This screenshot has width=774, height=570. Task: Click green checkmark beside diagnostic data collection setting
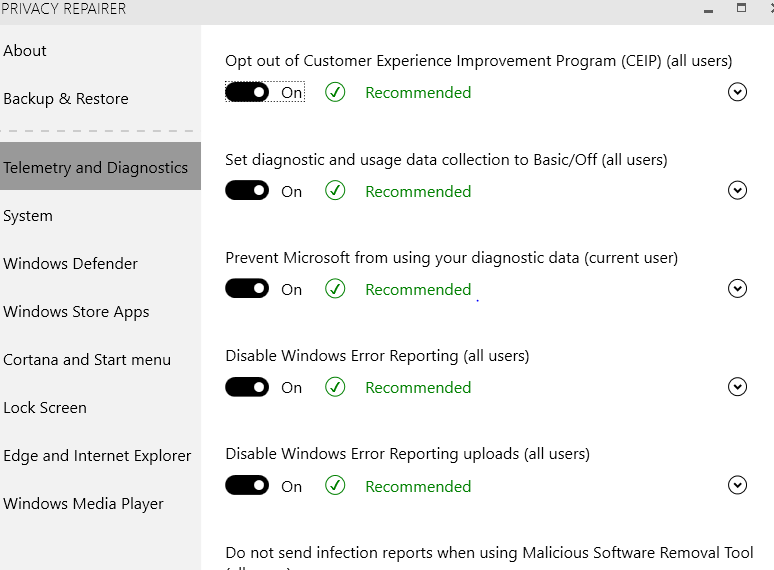(335, 190)
